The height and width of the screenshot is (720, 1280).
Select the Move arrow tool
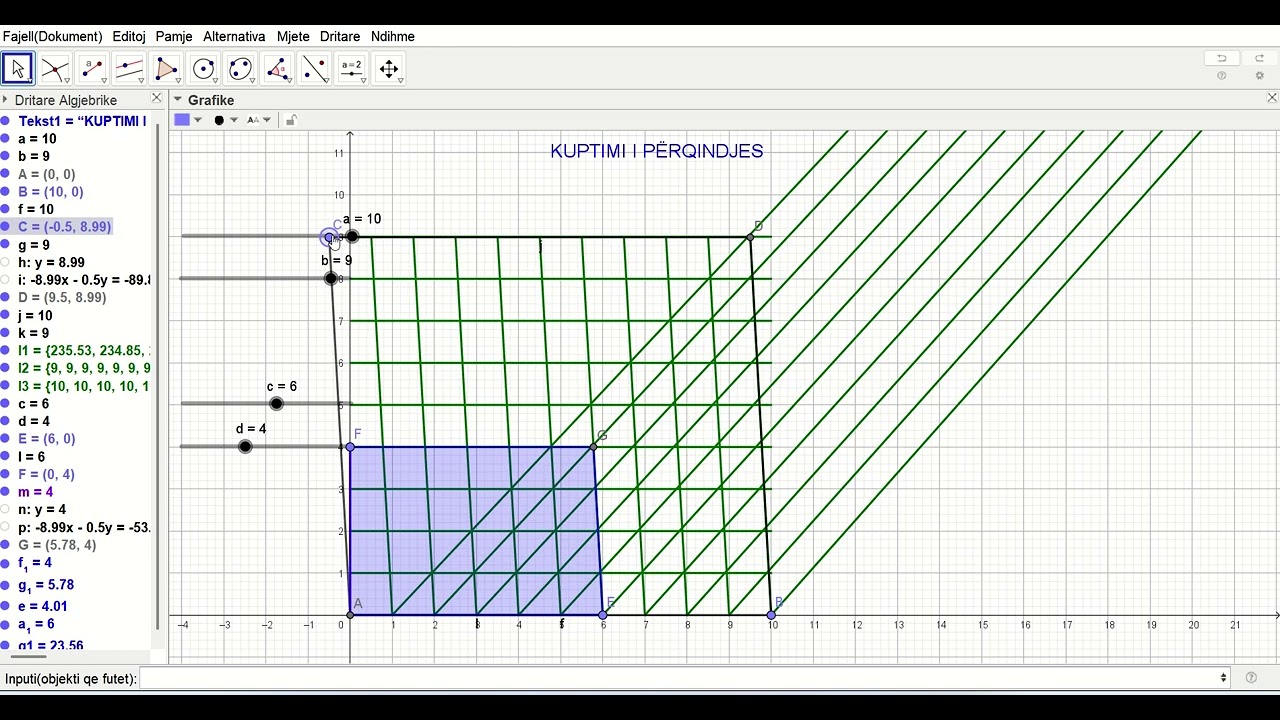pyautogui.click(x=18, y=69)
